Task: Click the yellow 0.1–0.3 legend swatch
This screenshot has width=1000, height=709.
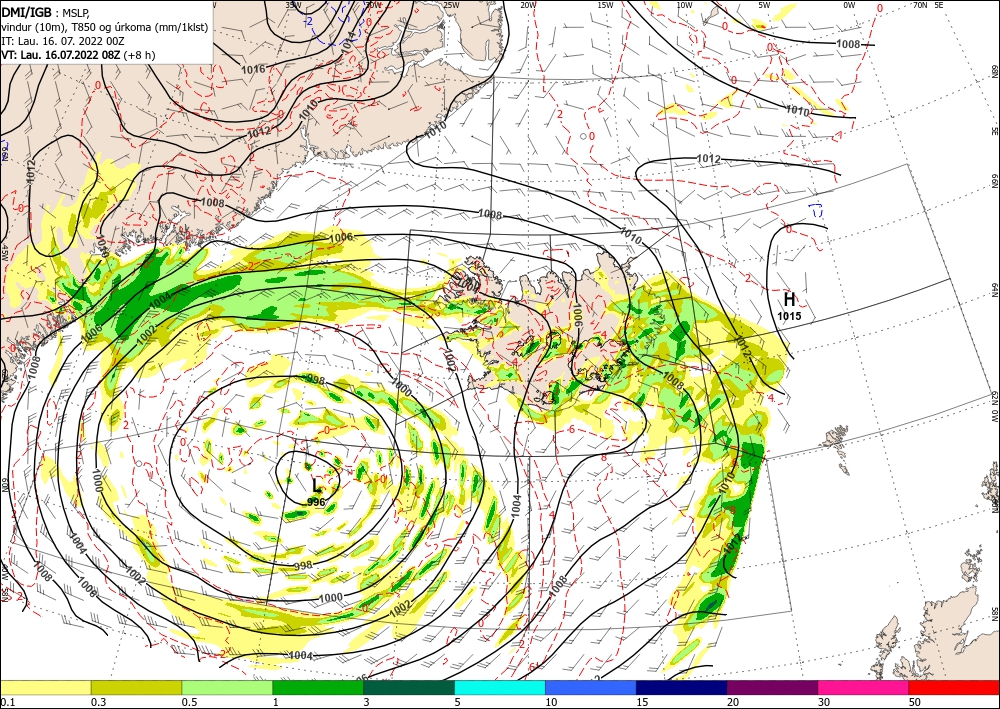Action: click(x=45, y=687)
